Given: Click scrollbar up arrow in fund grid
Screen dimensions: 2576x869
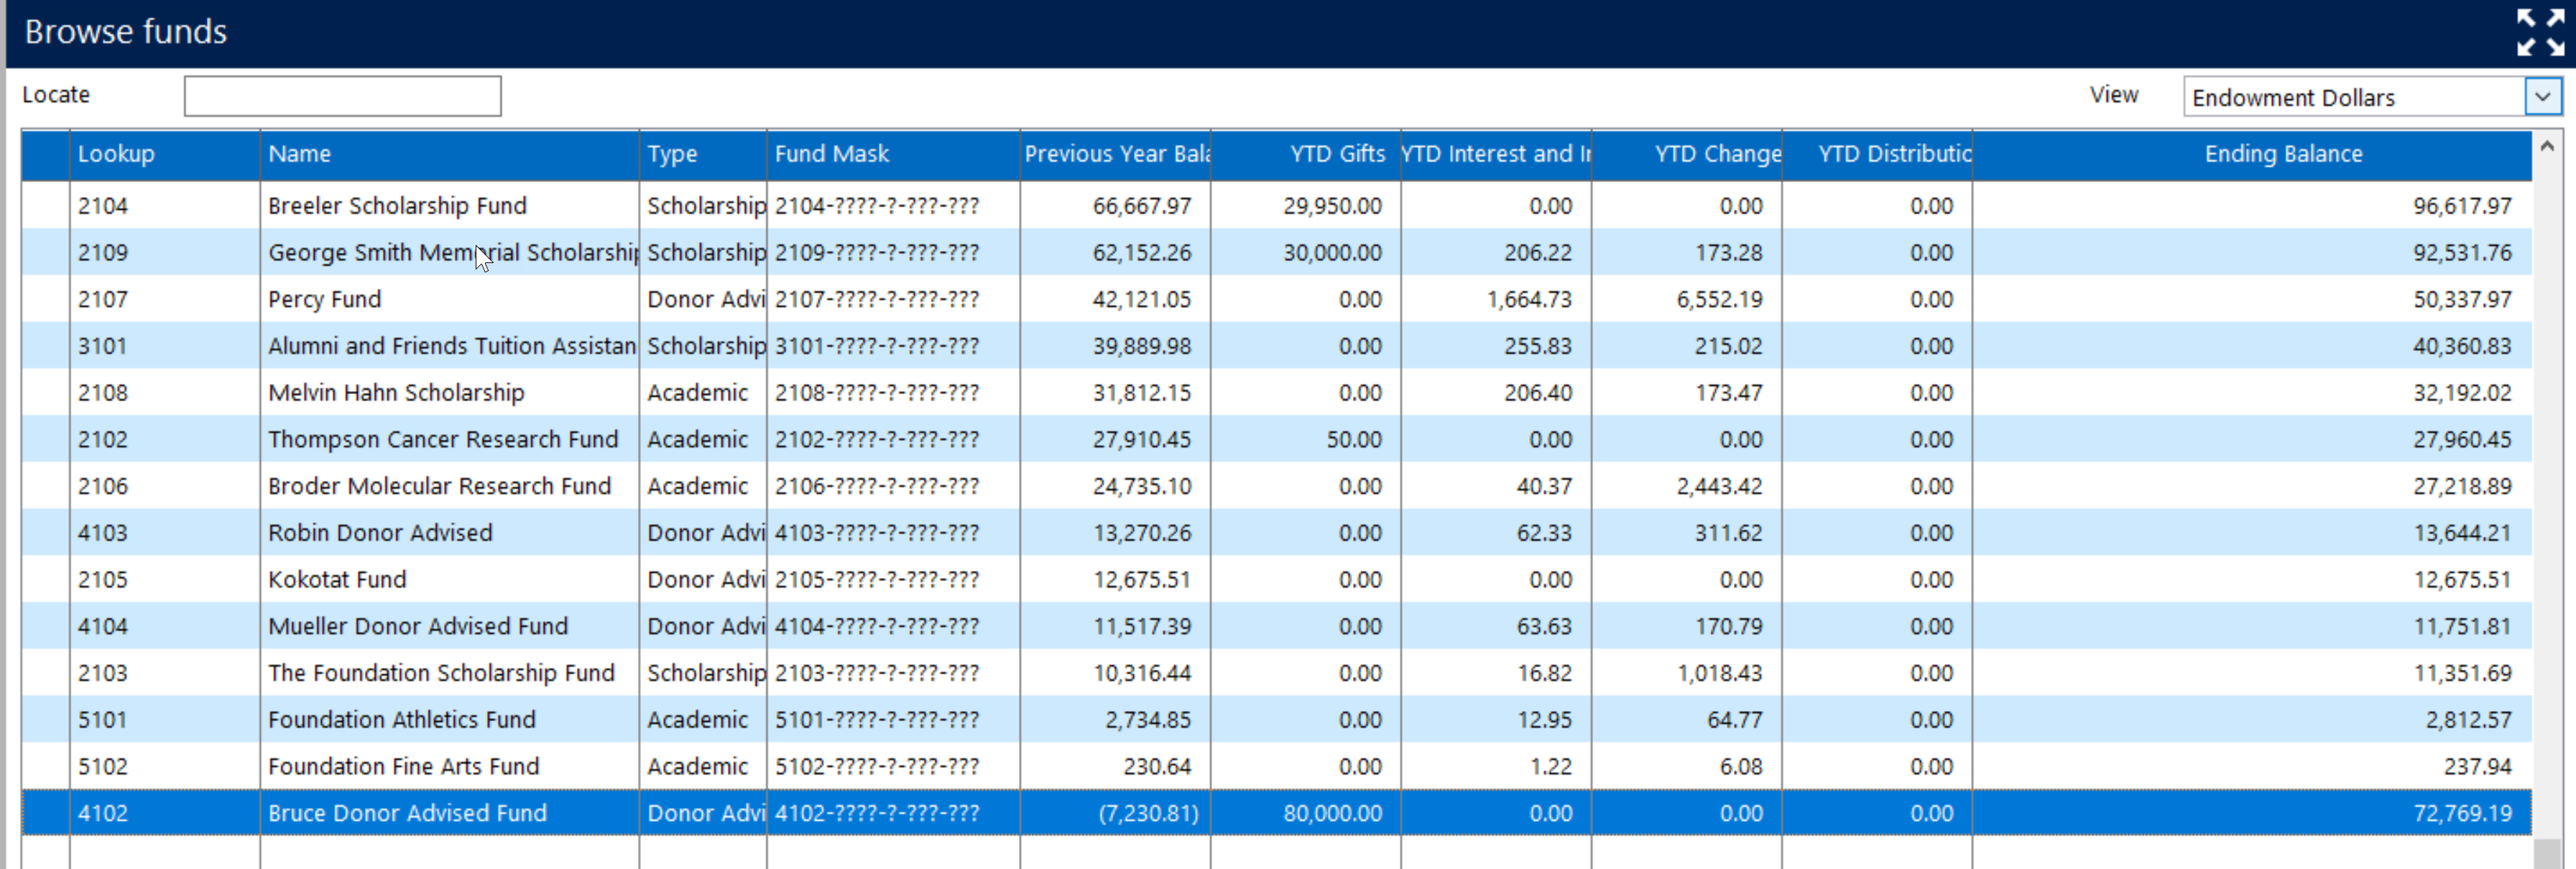Looking at the screenshot, I should pos(2547,147).
